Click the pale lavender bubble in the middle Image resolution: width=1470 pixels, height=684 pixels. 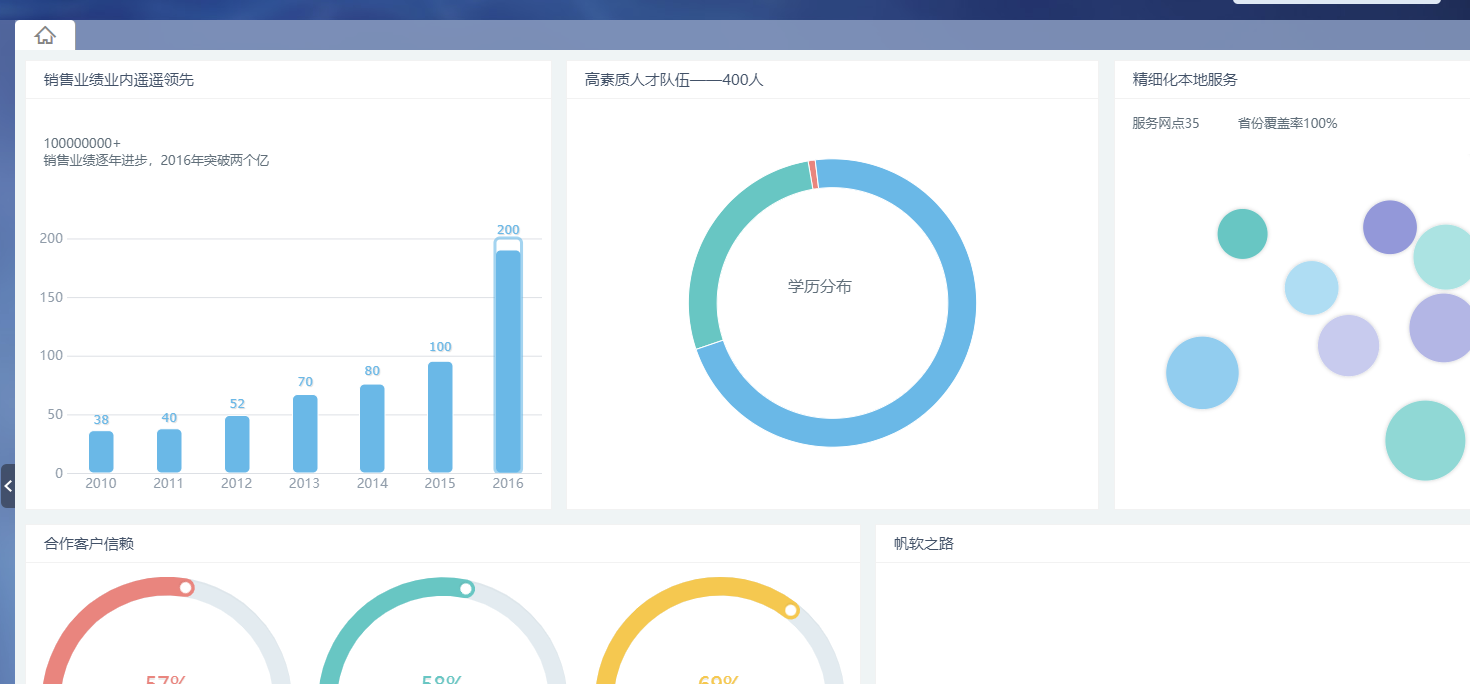[x=1348, y=346]
